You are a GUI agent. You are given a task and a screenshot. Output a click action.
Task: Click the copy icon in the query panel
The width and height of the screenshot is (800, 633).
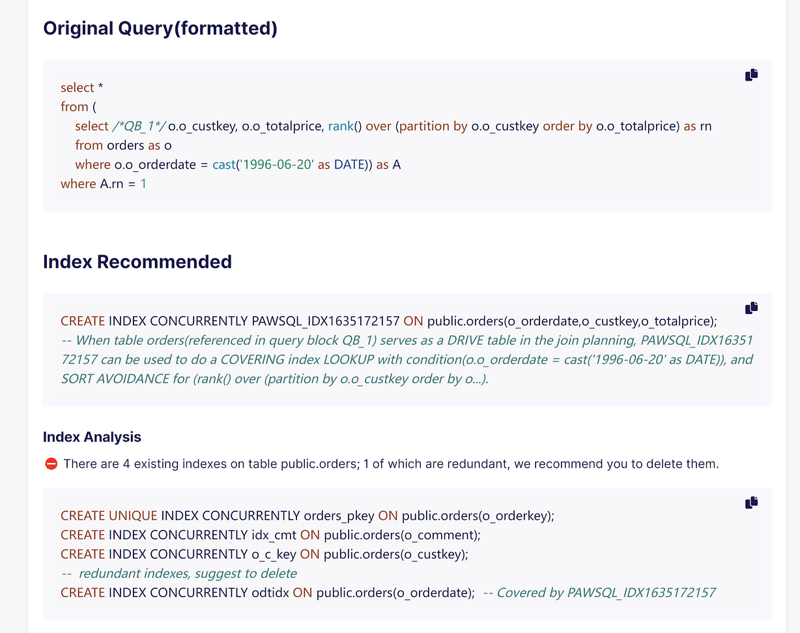click(x=751, y=74)
